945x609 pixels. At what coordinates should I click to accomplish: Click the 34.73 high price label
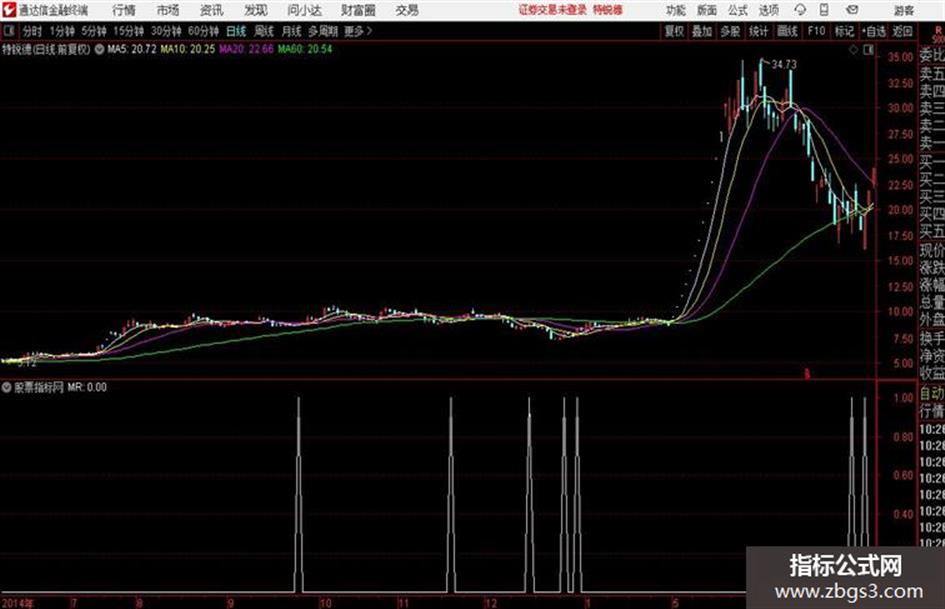click(784, 64)
